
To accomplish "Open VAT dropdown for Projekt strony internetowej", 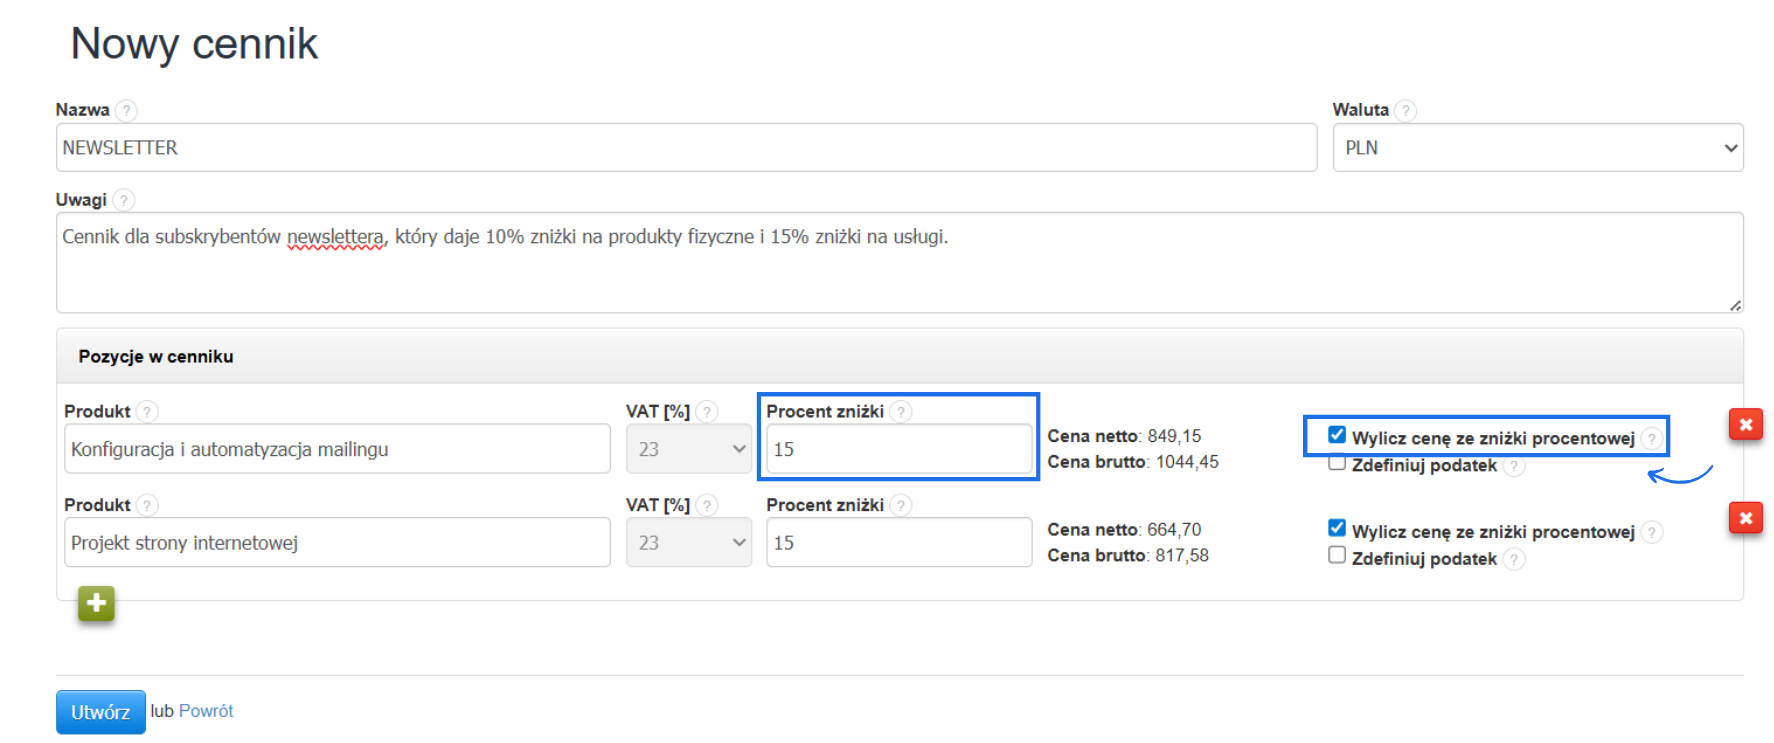I will click(688, 543).
